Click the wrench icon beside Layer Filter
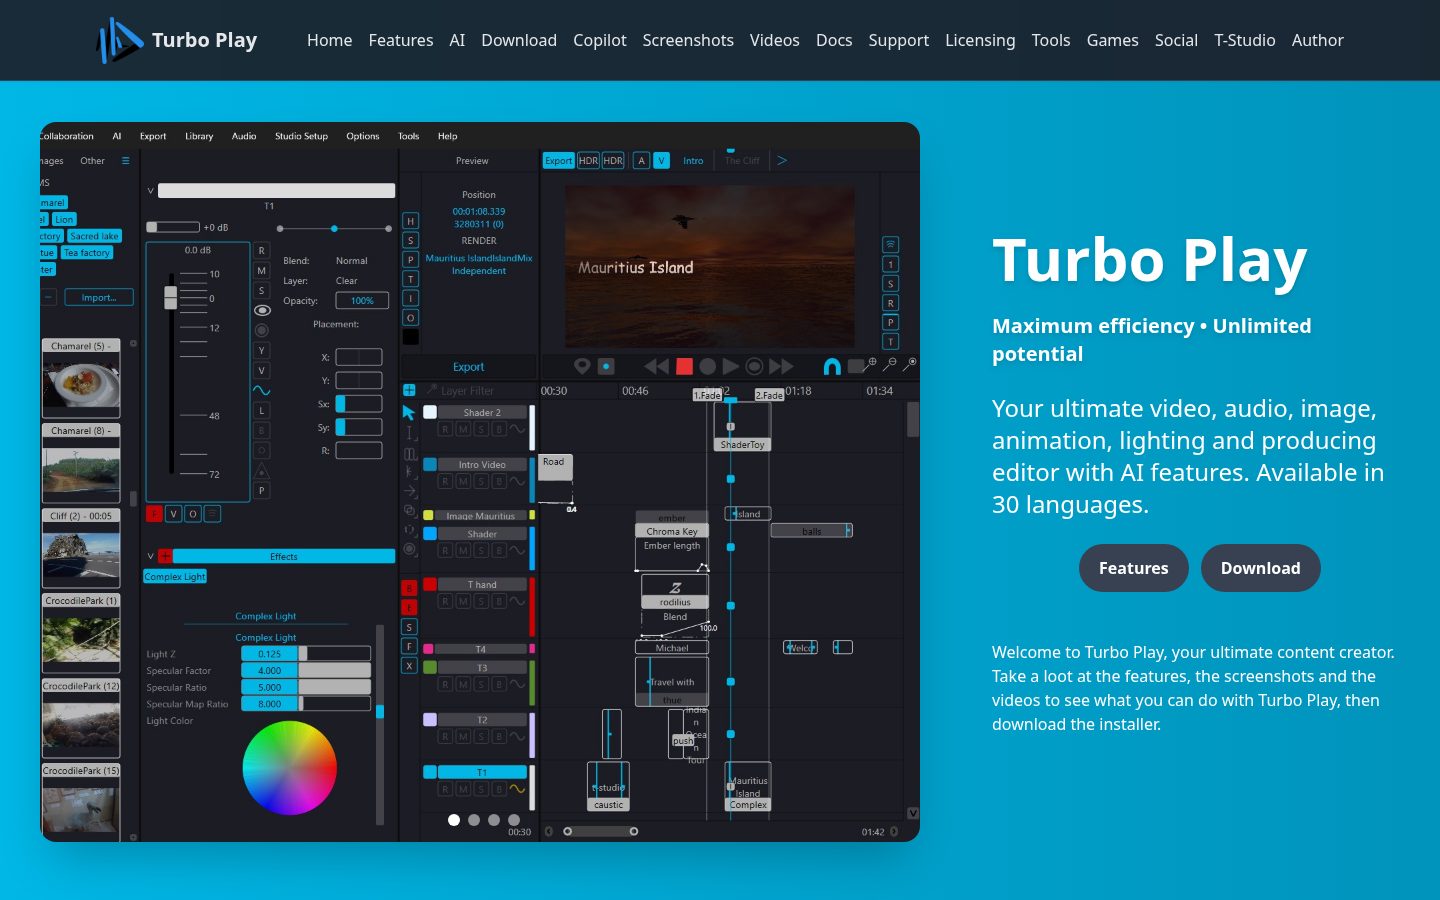Viewport: 1440px width, 900px height. [431, 390]
